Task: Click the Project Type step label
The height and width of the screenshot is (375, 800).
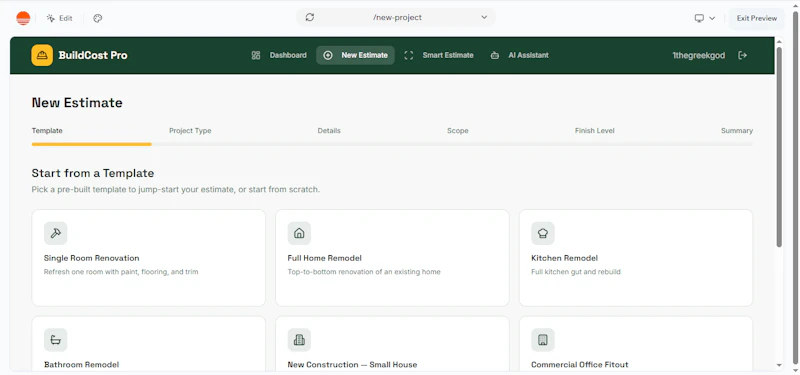Action: (x=190, y=131)
